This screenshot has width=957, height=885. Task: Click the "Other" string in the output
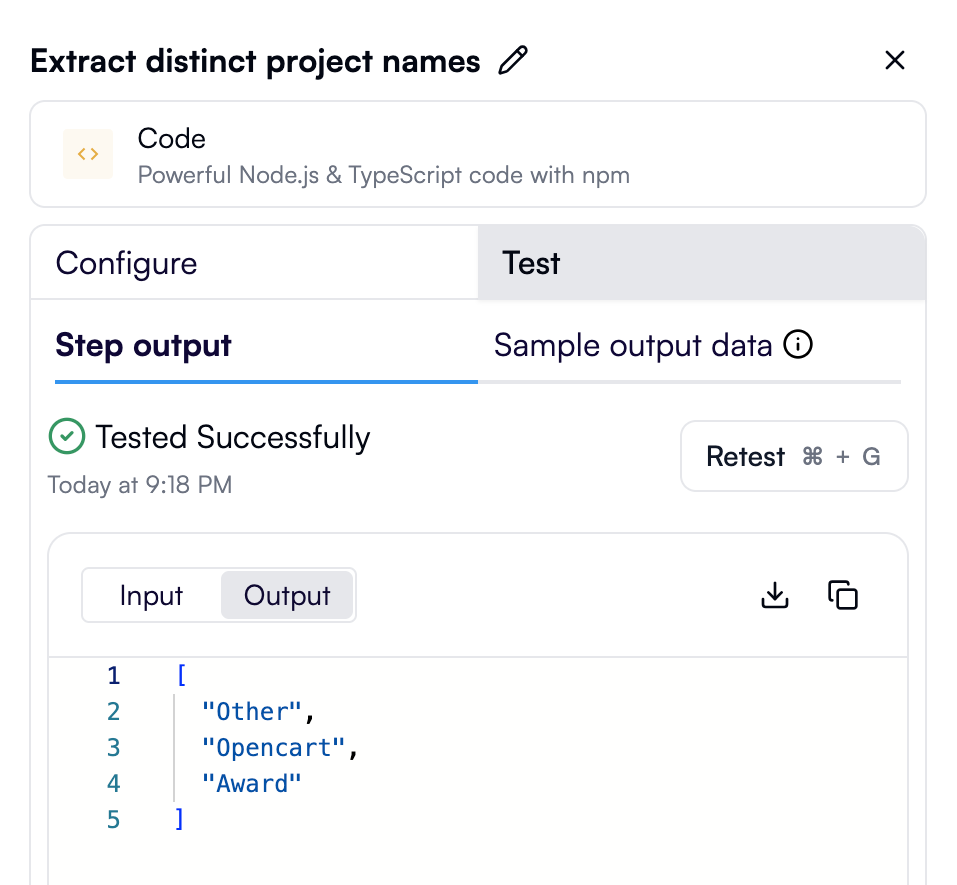(x=252, y=712)
